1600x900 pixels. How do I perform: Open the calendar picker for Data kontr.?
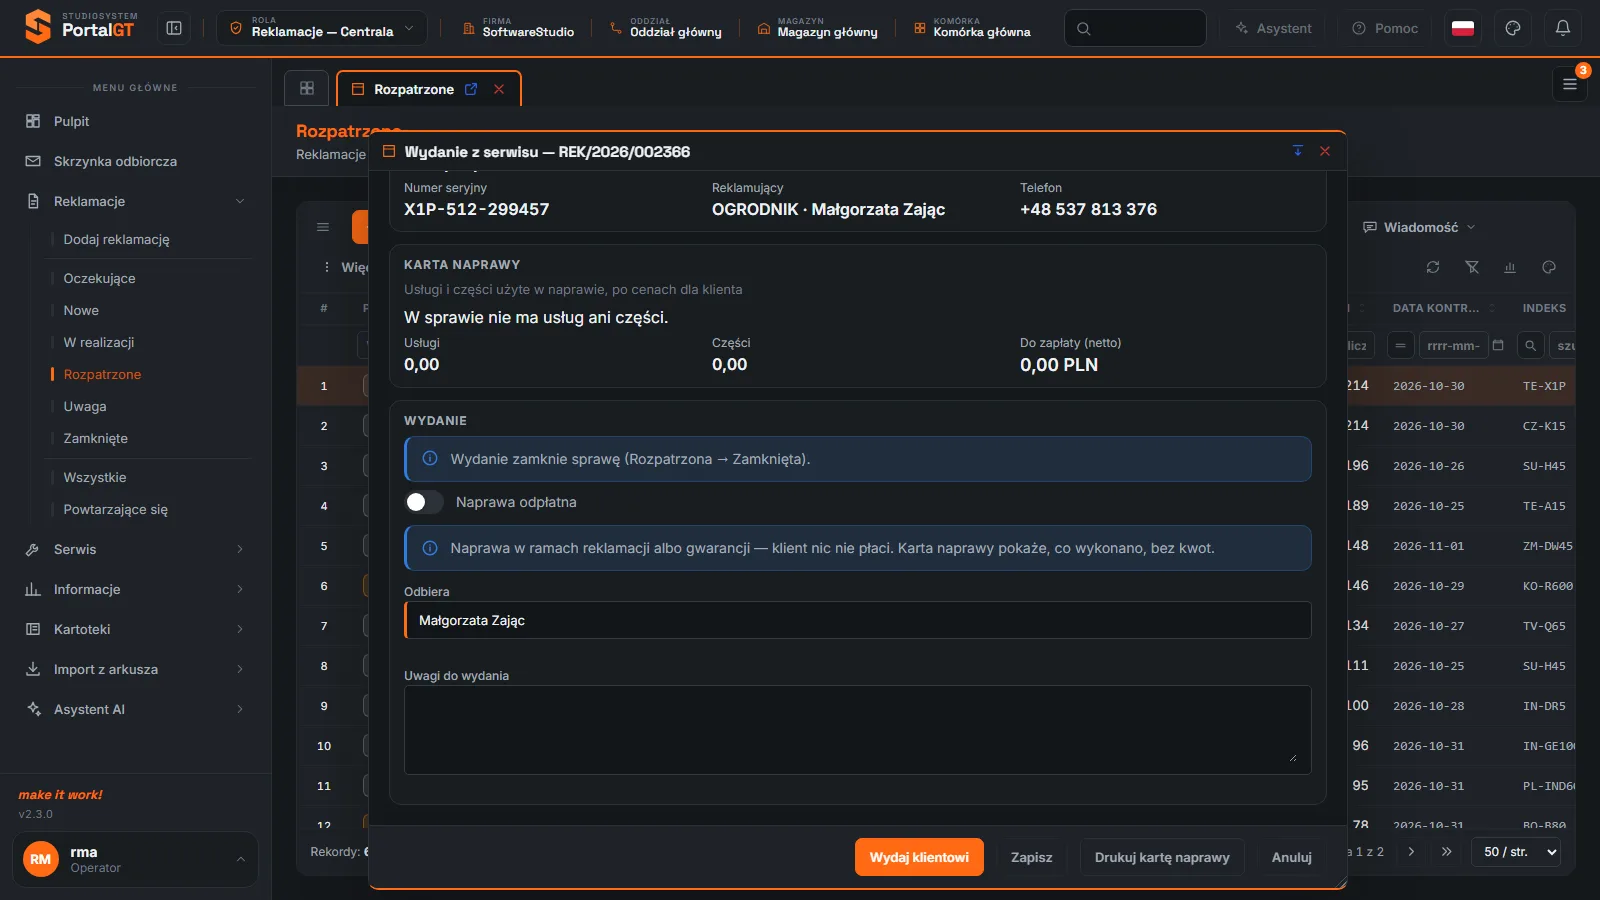pyautogui.click(x=1498, y=345)
